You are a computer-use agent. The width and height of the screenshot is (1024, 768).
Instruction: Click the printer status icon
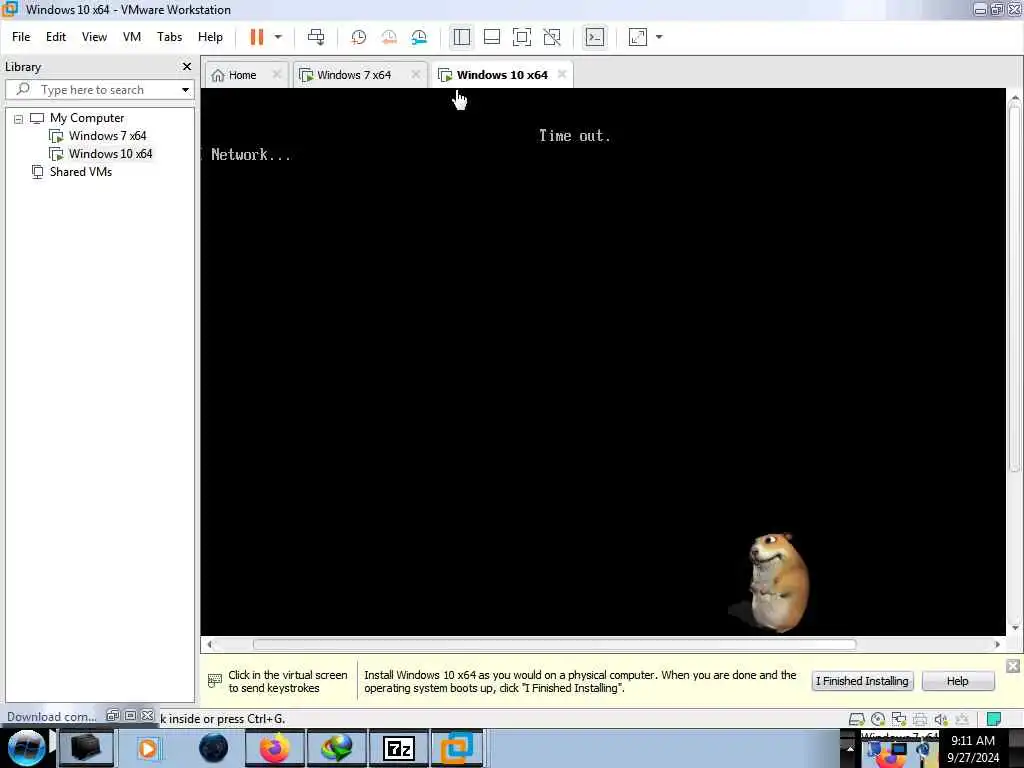tap(920, 719)
